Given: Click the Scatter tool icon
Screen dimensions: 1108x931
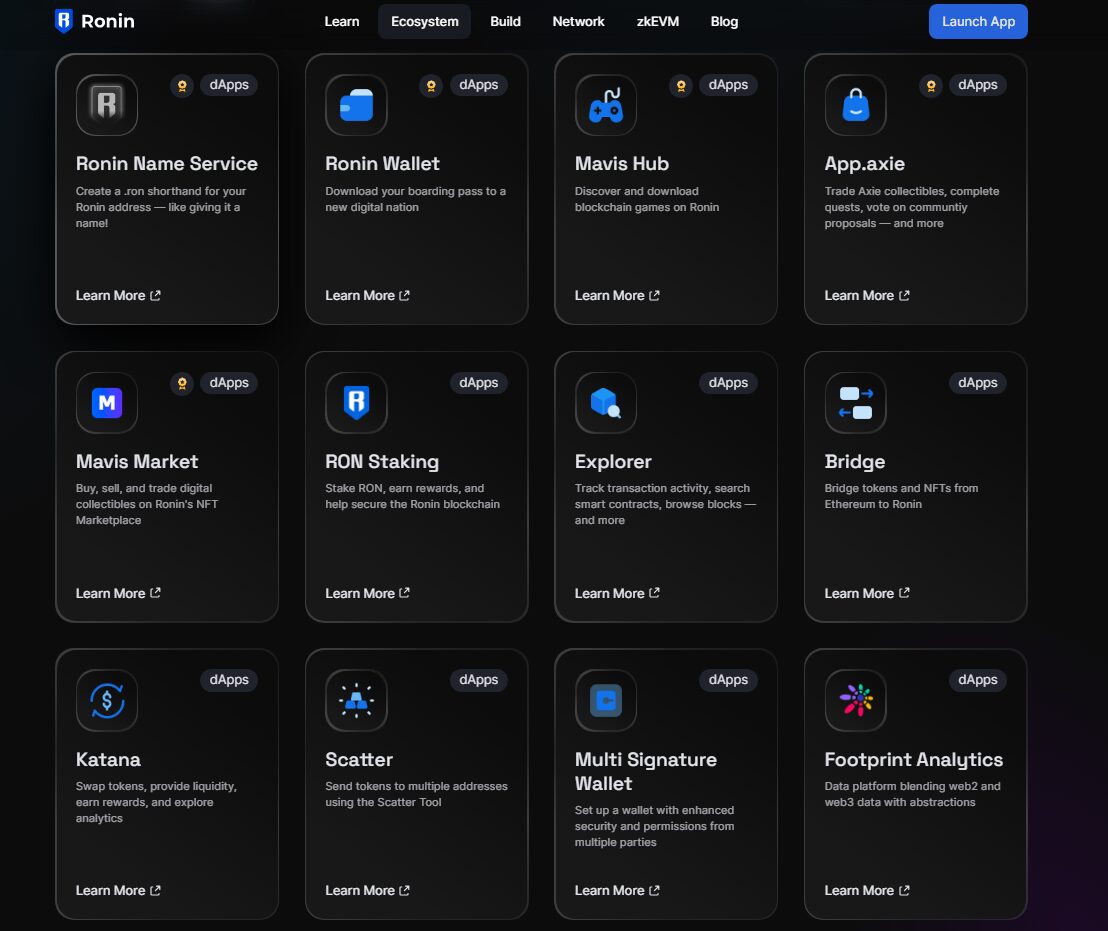Looking at the screenshot, I should pos(356,700).
